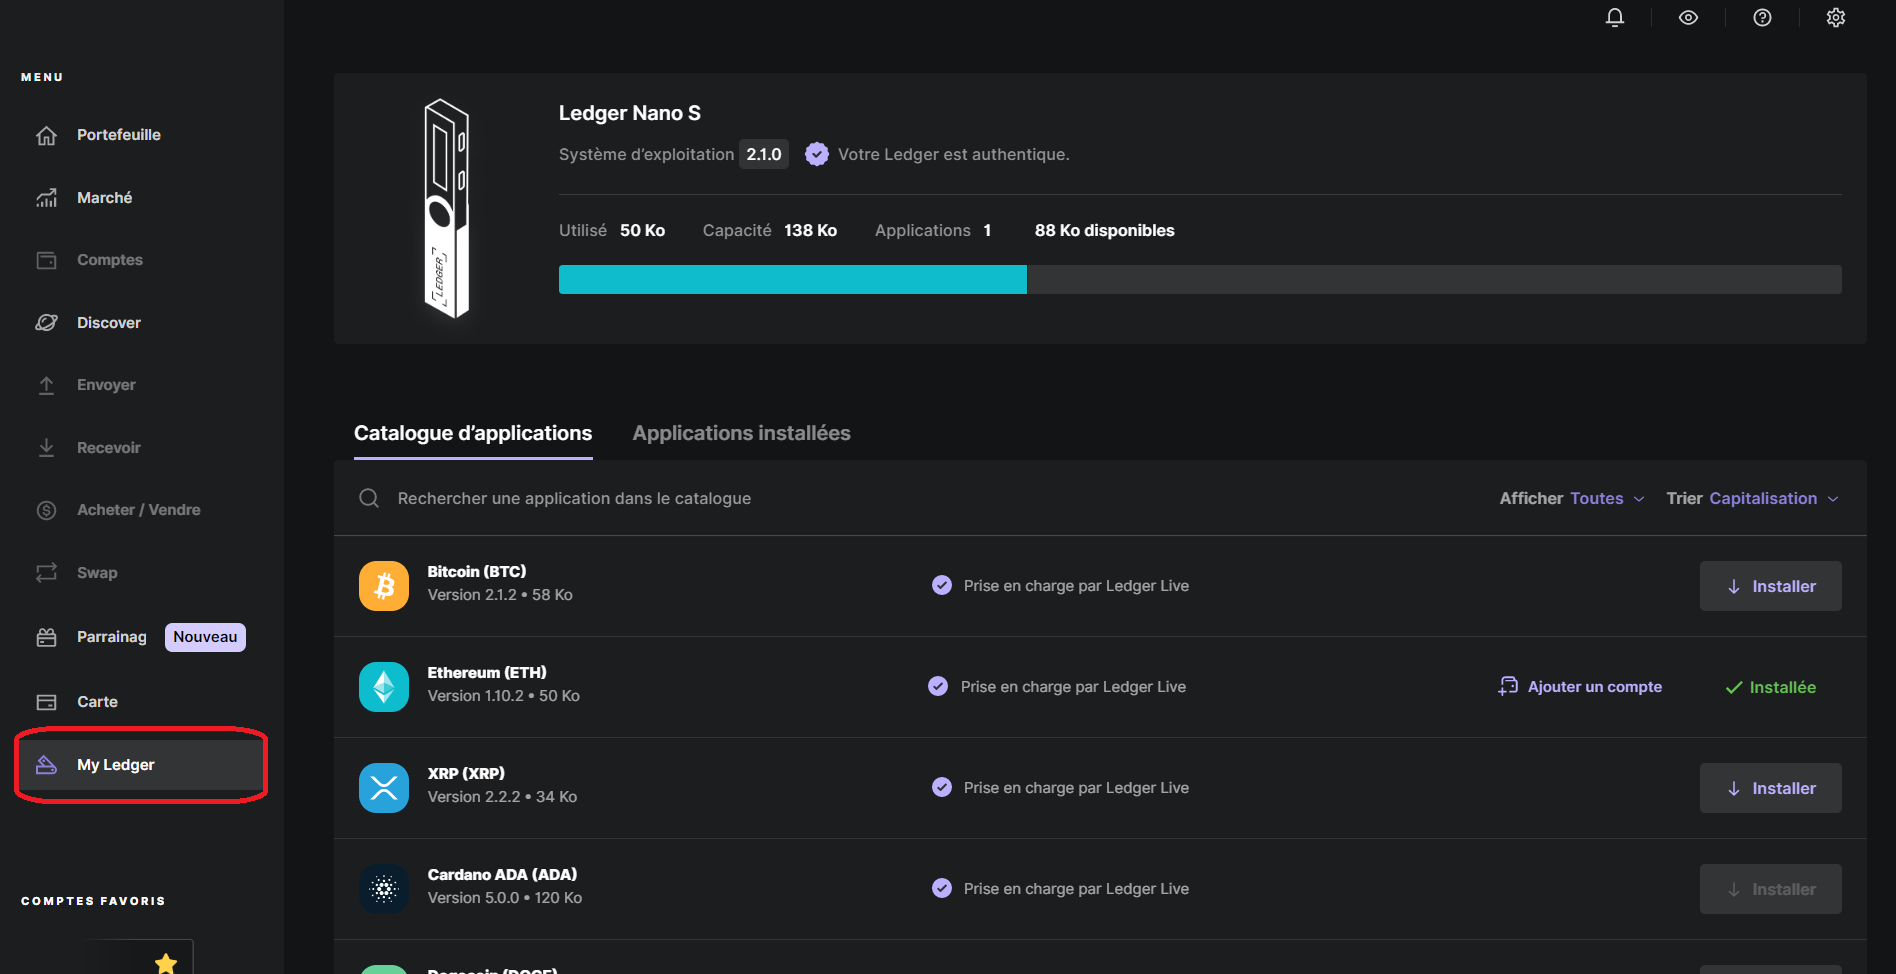1896x974 pixels.
Task: Click the Acheter / Vendre dollar icon
Action: tap(47, 510)
